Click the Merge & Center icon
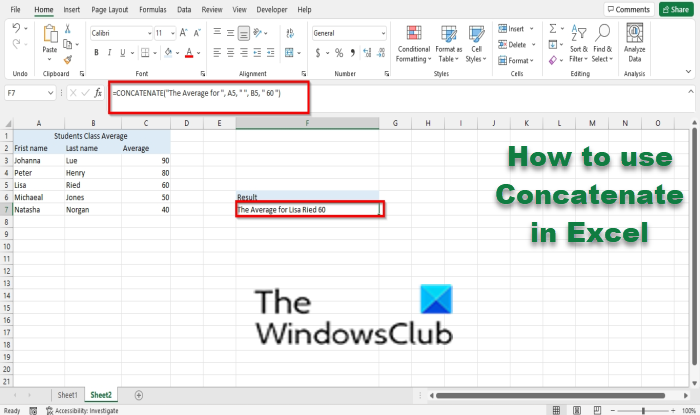 point(289,53)
